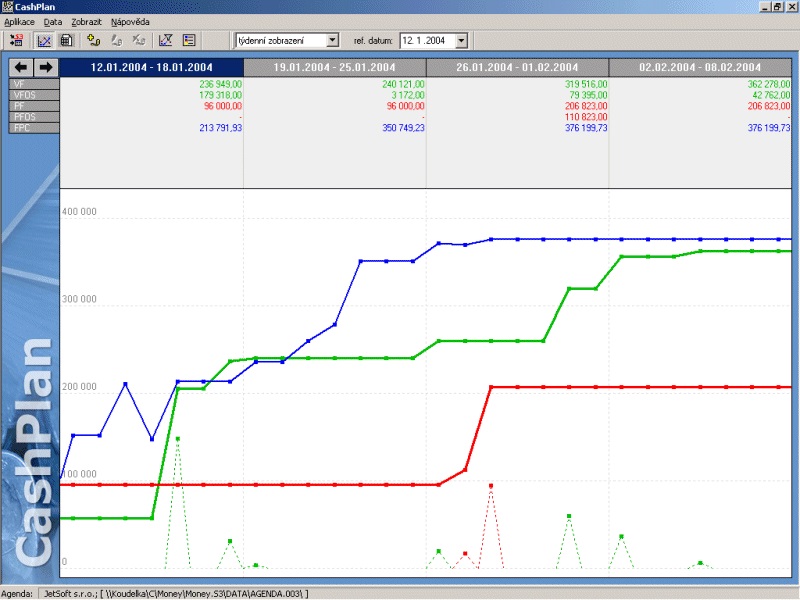This screenshot has width=800, height=600.
Task: Click the FPC row button
Action: pyautogui.click(x=34, y=128)
